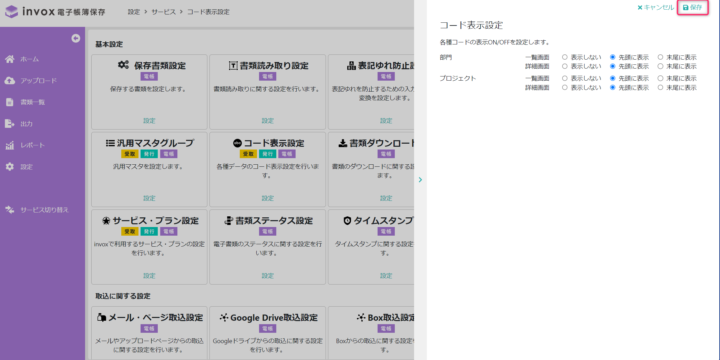Click the 出力 export icon
Image resolution: width=720 pixels, height=360 pixels.
tap(10, 124)
